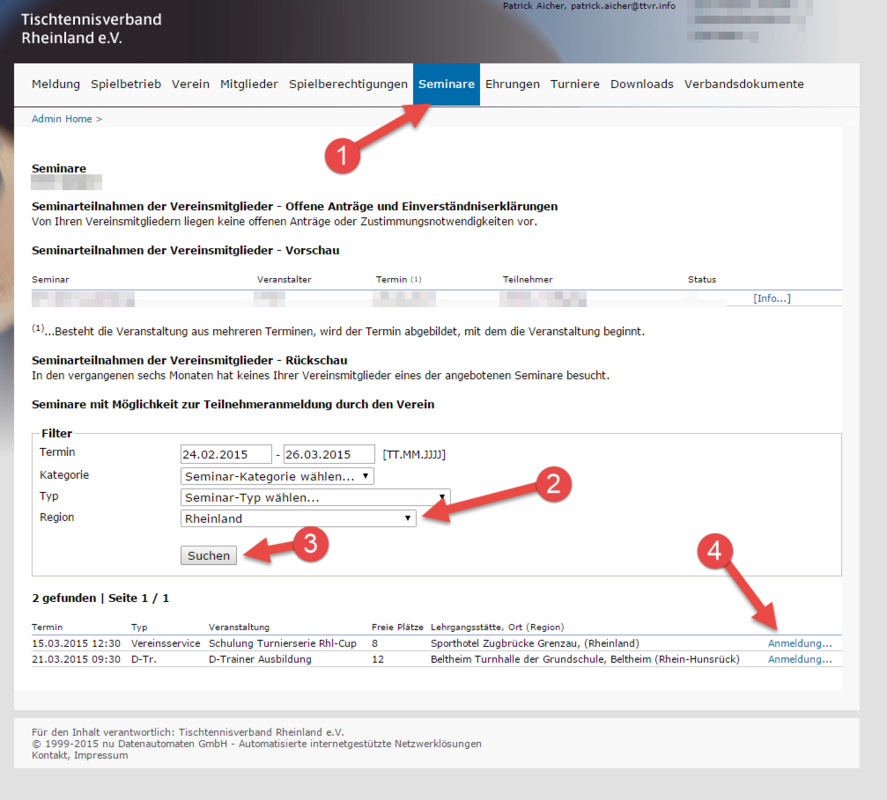Viewport: 887px width, 800px height.
Task: Click the Termin start date field
Action: (x=226, y=455)
